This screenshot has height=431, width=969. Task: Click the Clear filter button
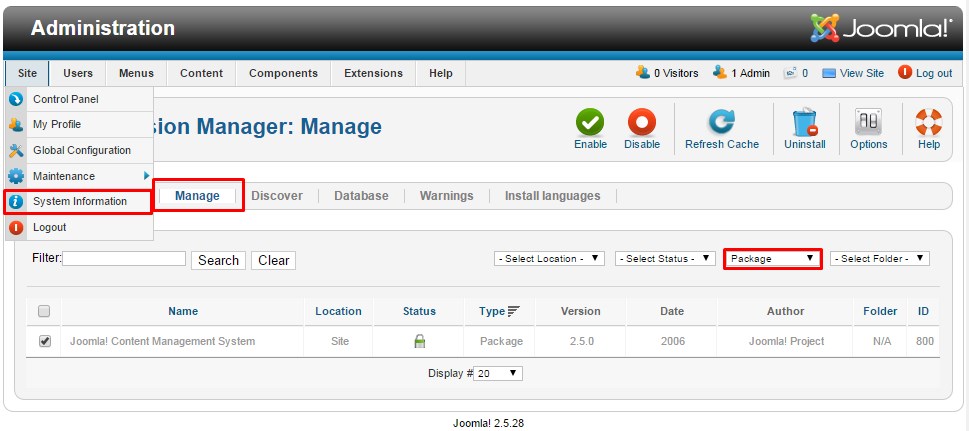(273, 260)
